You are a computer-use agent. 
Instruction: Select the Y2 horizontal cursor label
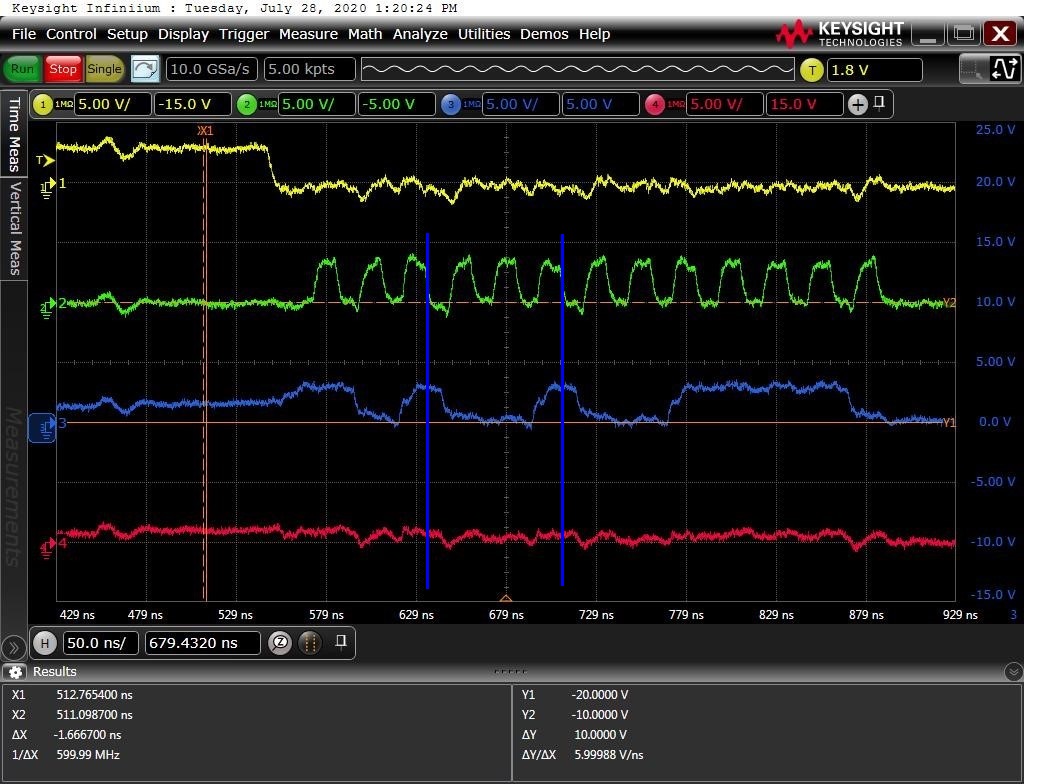[x=949, y=303]
